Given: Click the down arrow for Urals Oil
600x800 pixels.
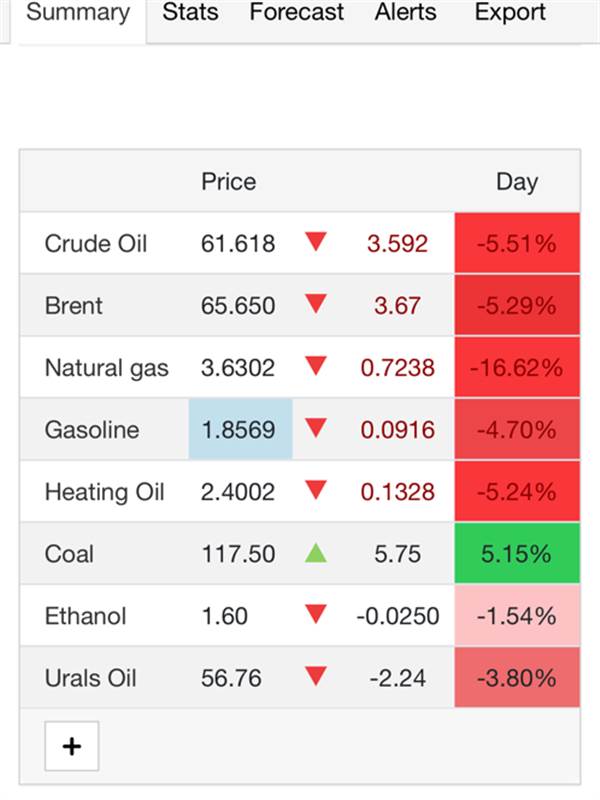Looking at the screenshot, I should (x=316, y=677).
